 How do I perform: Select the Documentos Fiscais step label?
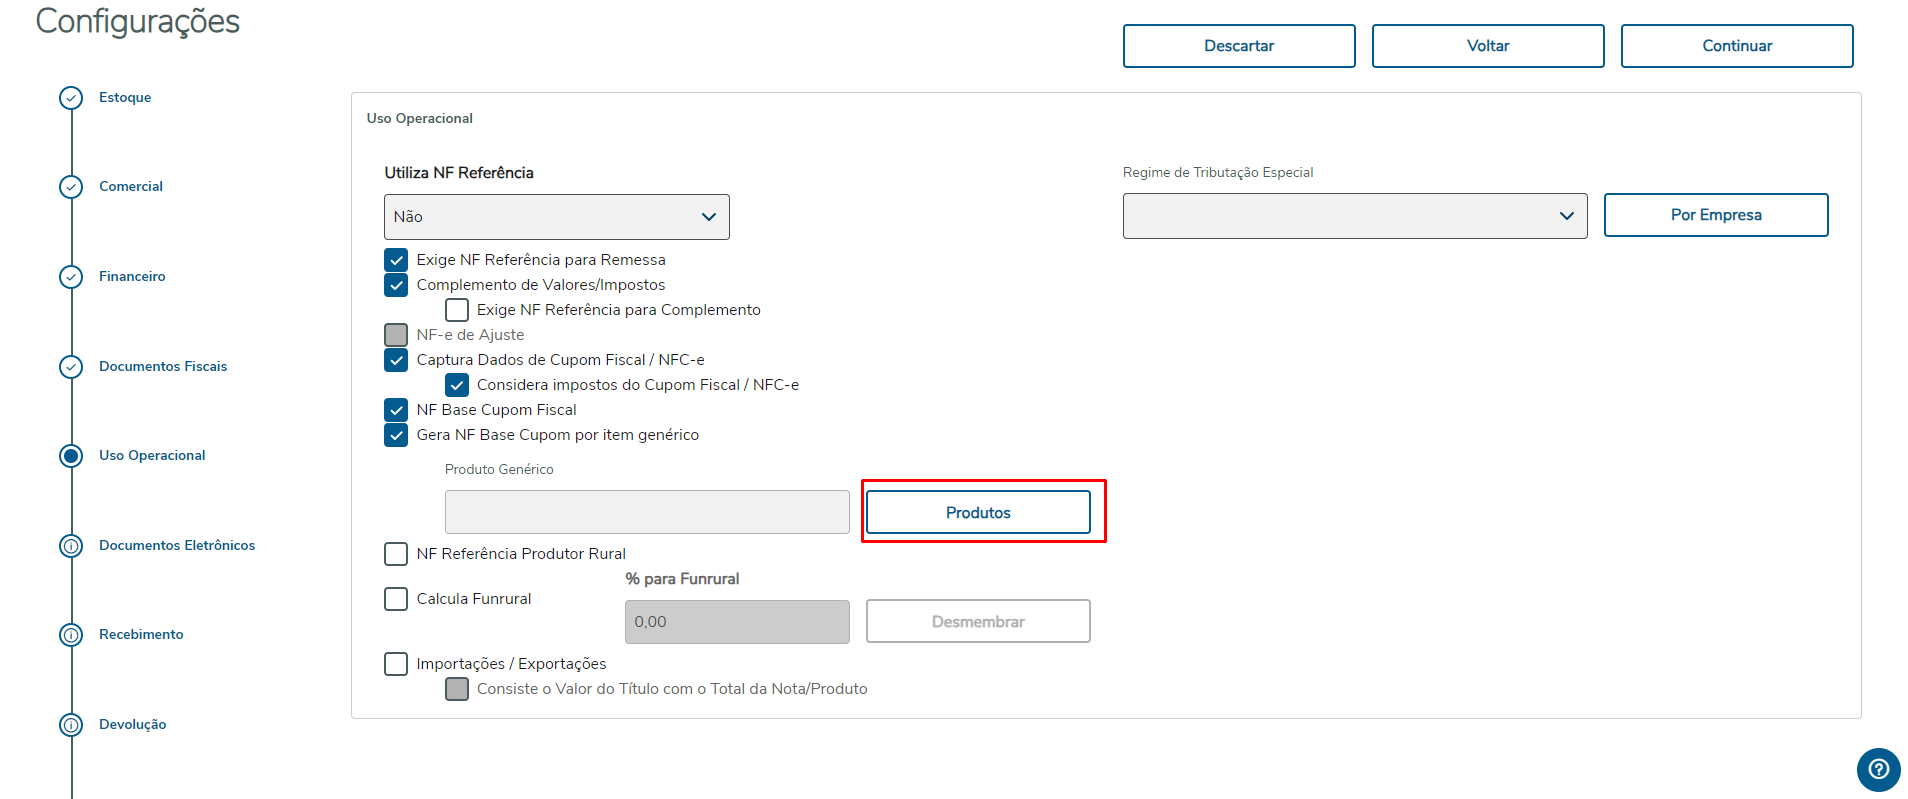click(x=163, y=367)
